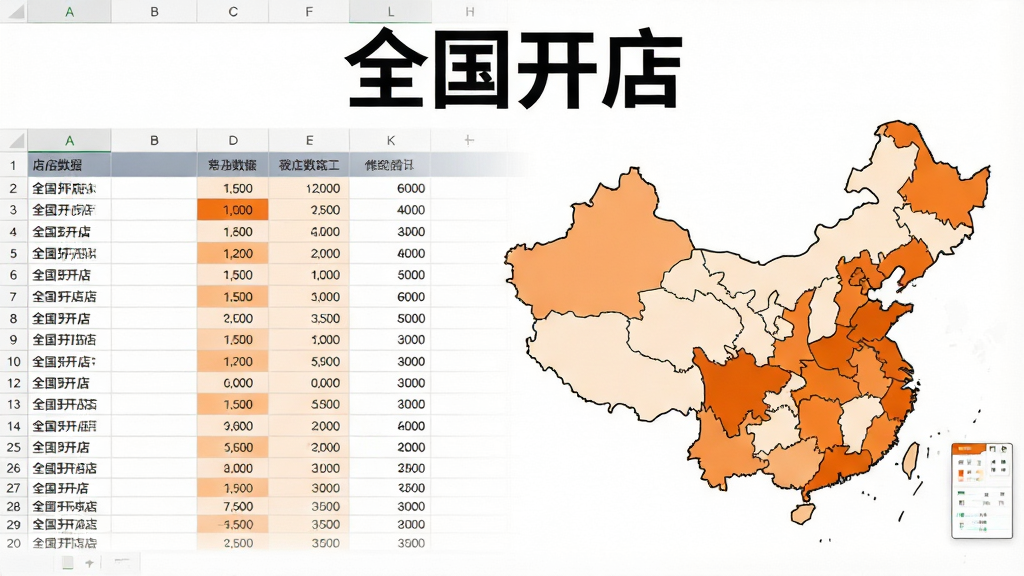Select column D header
Screen dimensions: 1024x576
[233, 140]
